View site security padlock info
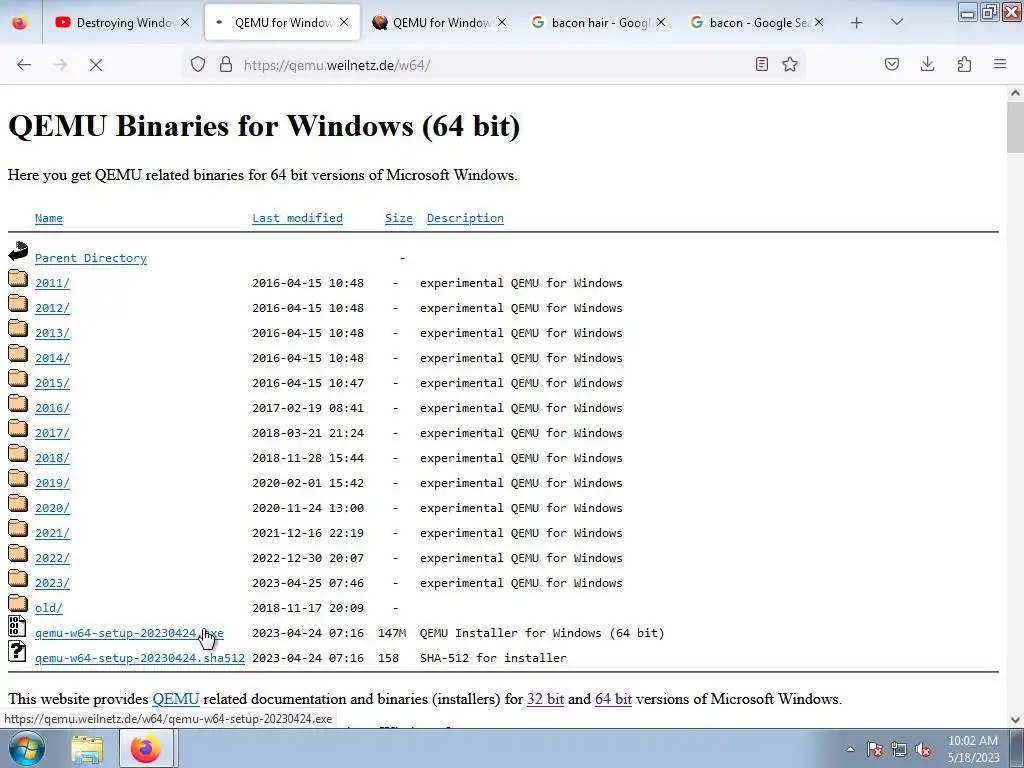The height and width of the screenshot is (768, 1024). 226,65
